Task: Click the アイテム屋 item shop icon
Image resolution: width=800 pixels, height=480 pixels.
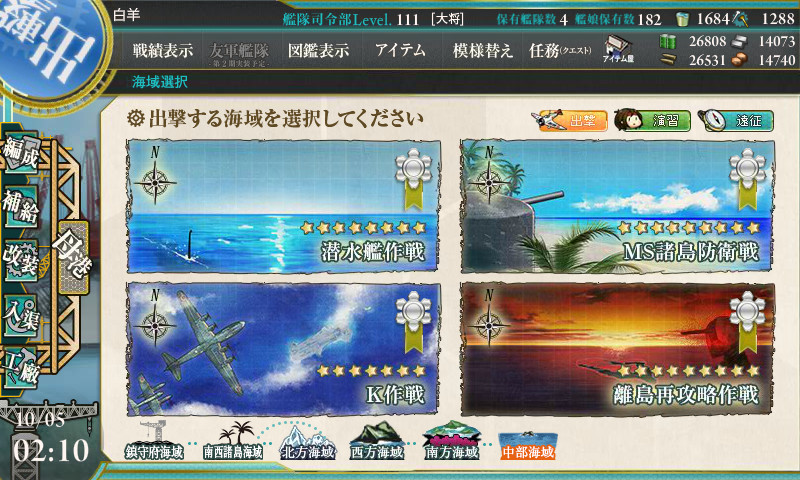Action: tap(618, 49)
